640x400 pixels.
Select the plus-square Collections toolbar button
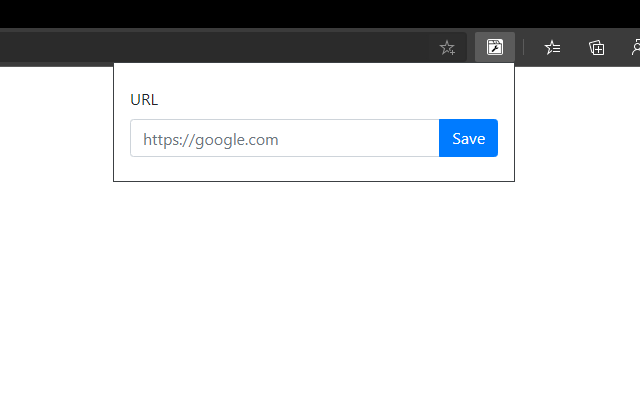click(596, 47)
